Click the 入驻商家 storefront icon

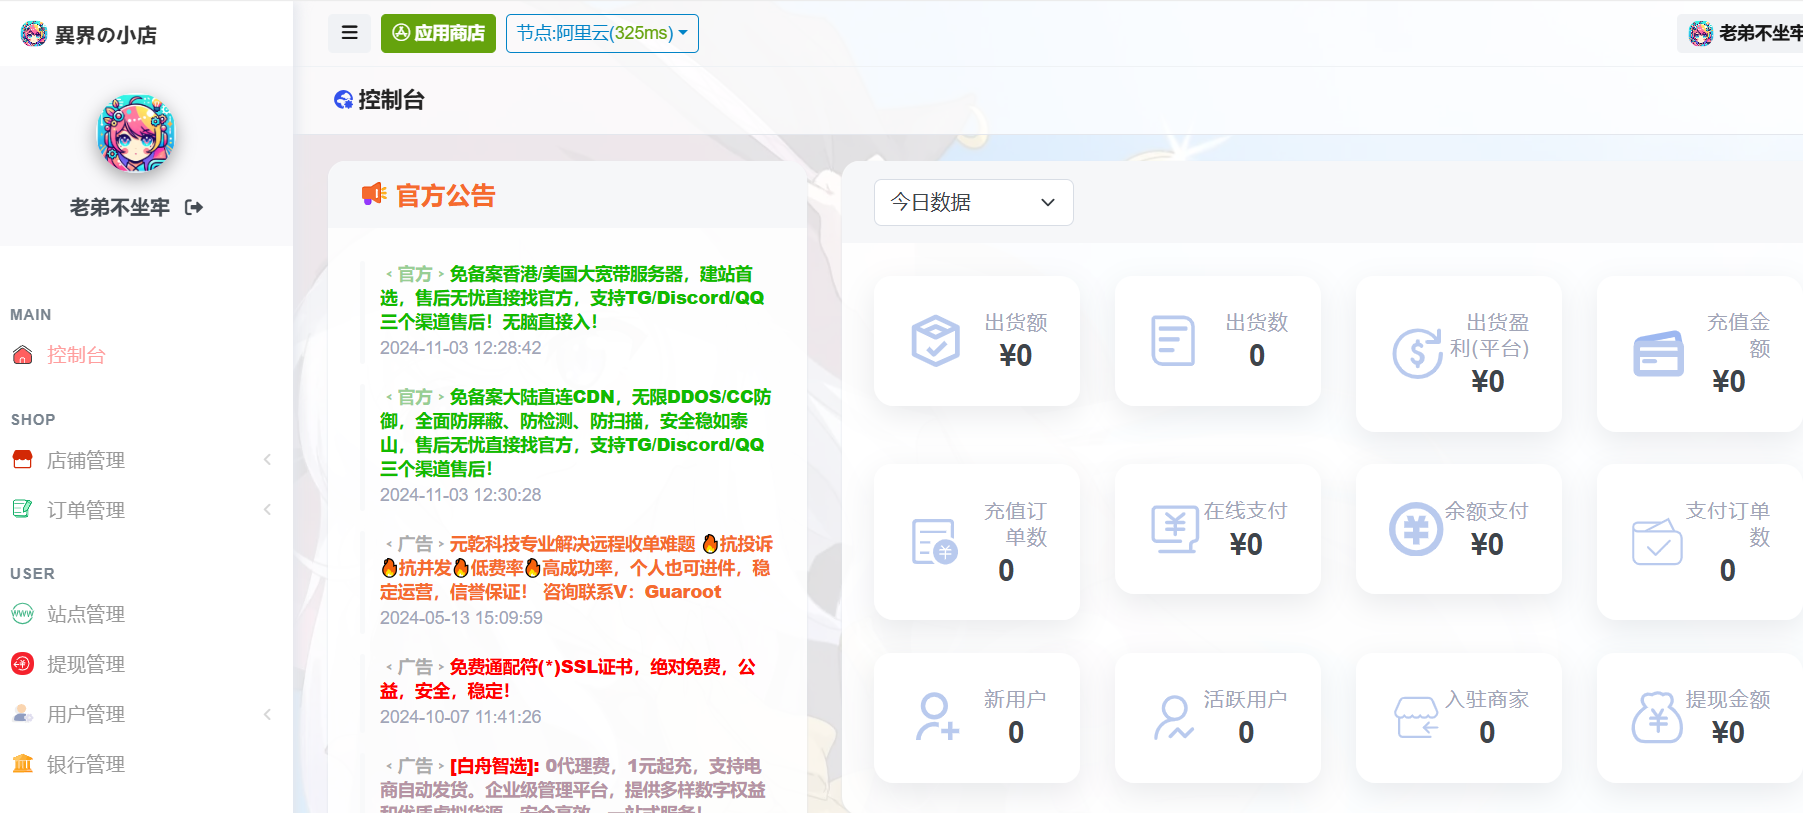1416,717
